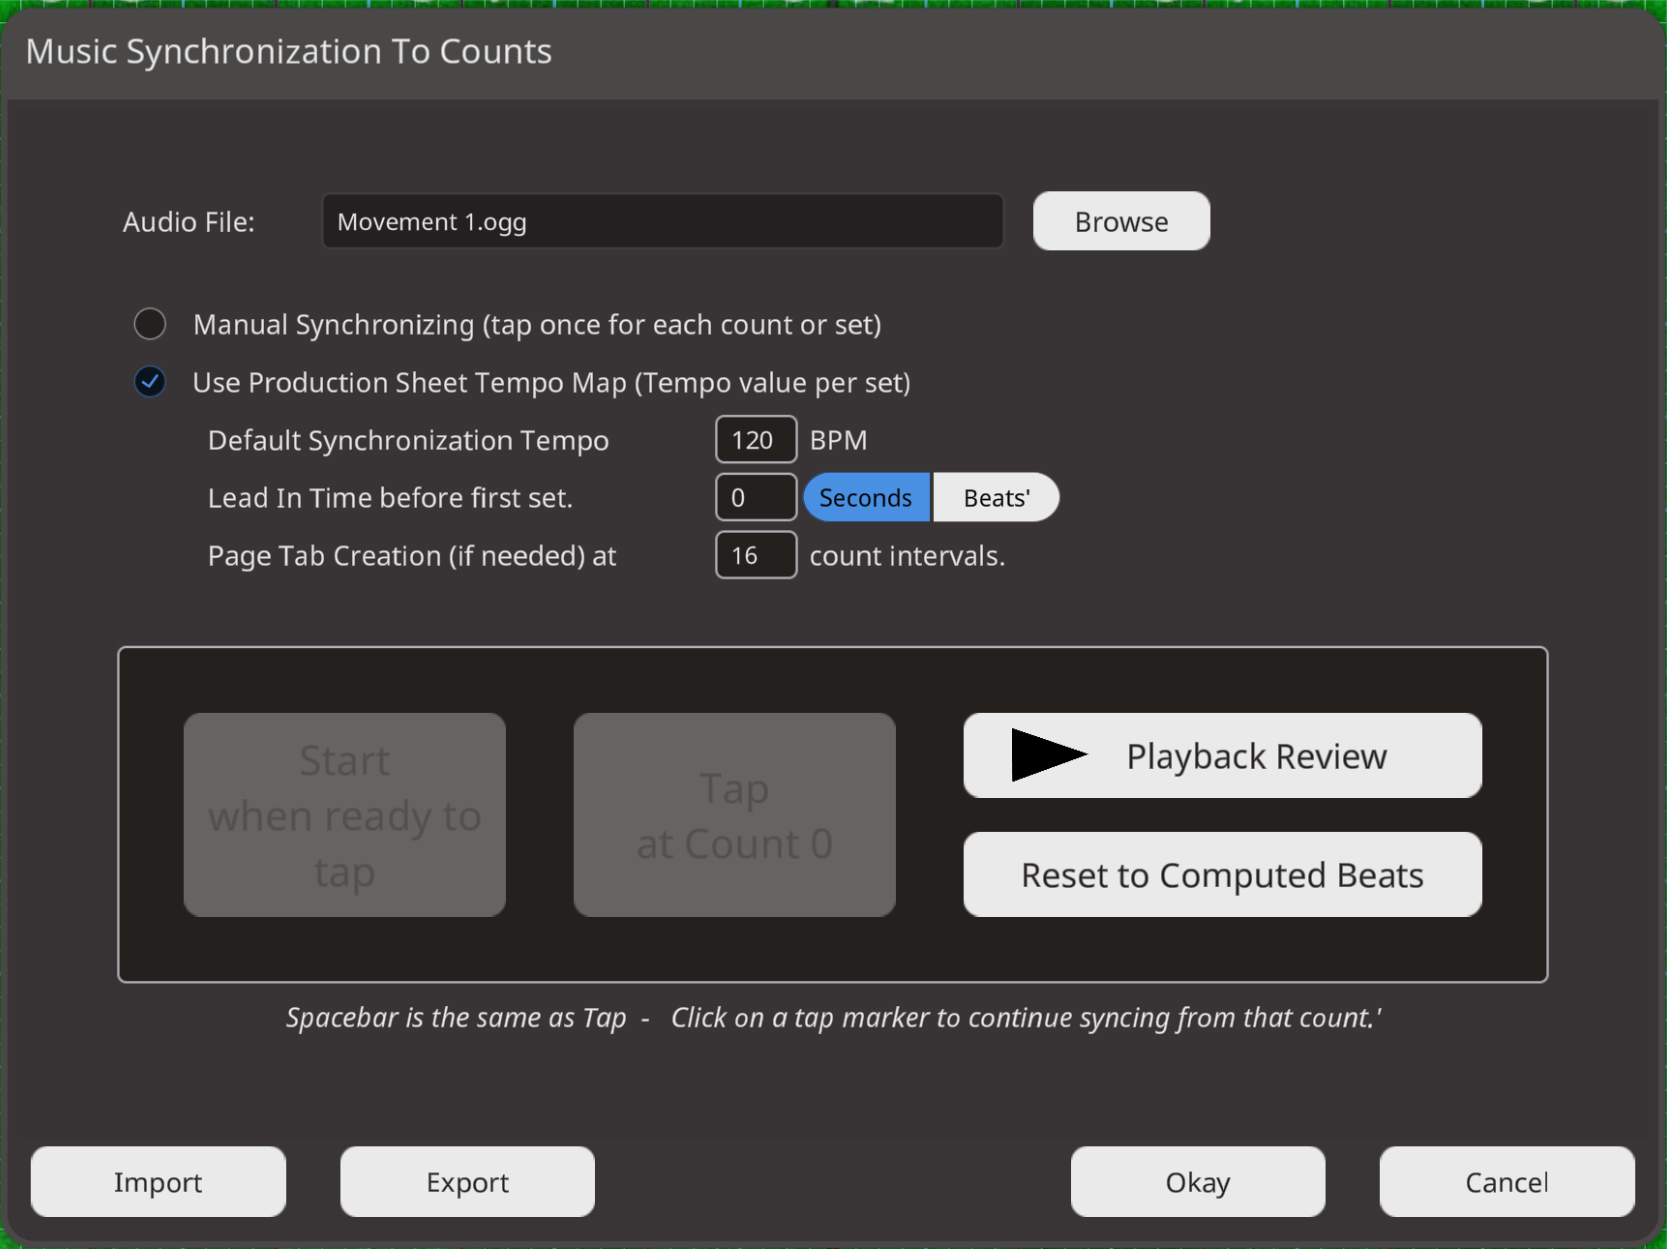
Task: Switch lead-in unit to Seconds
Action: coord(865,498)
